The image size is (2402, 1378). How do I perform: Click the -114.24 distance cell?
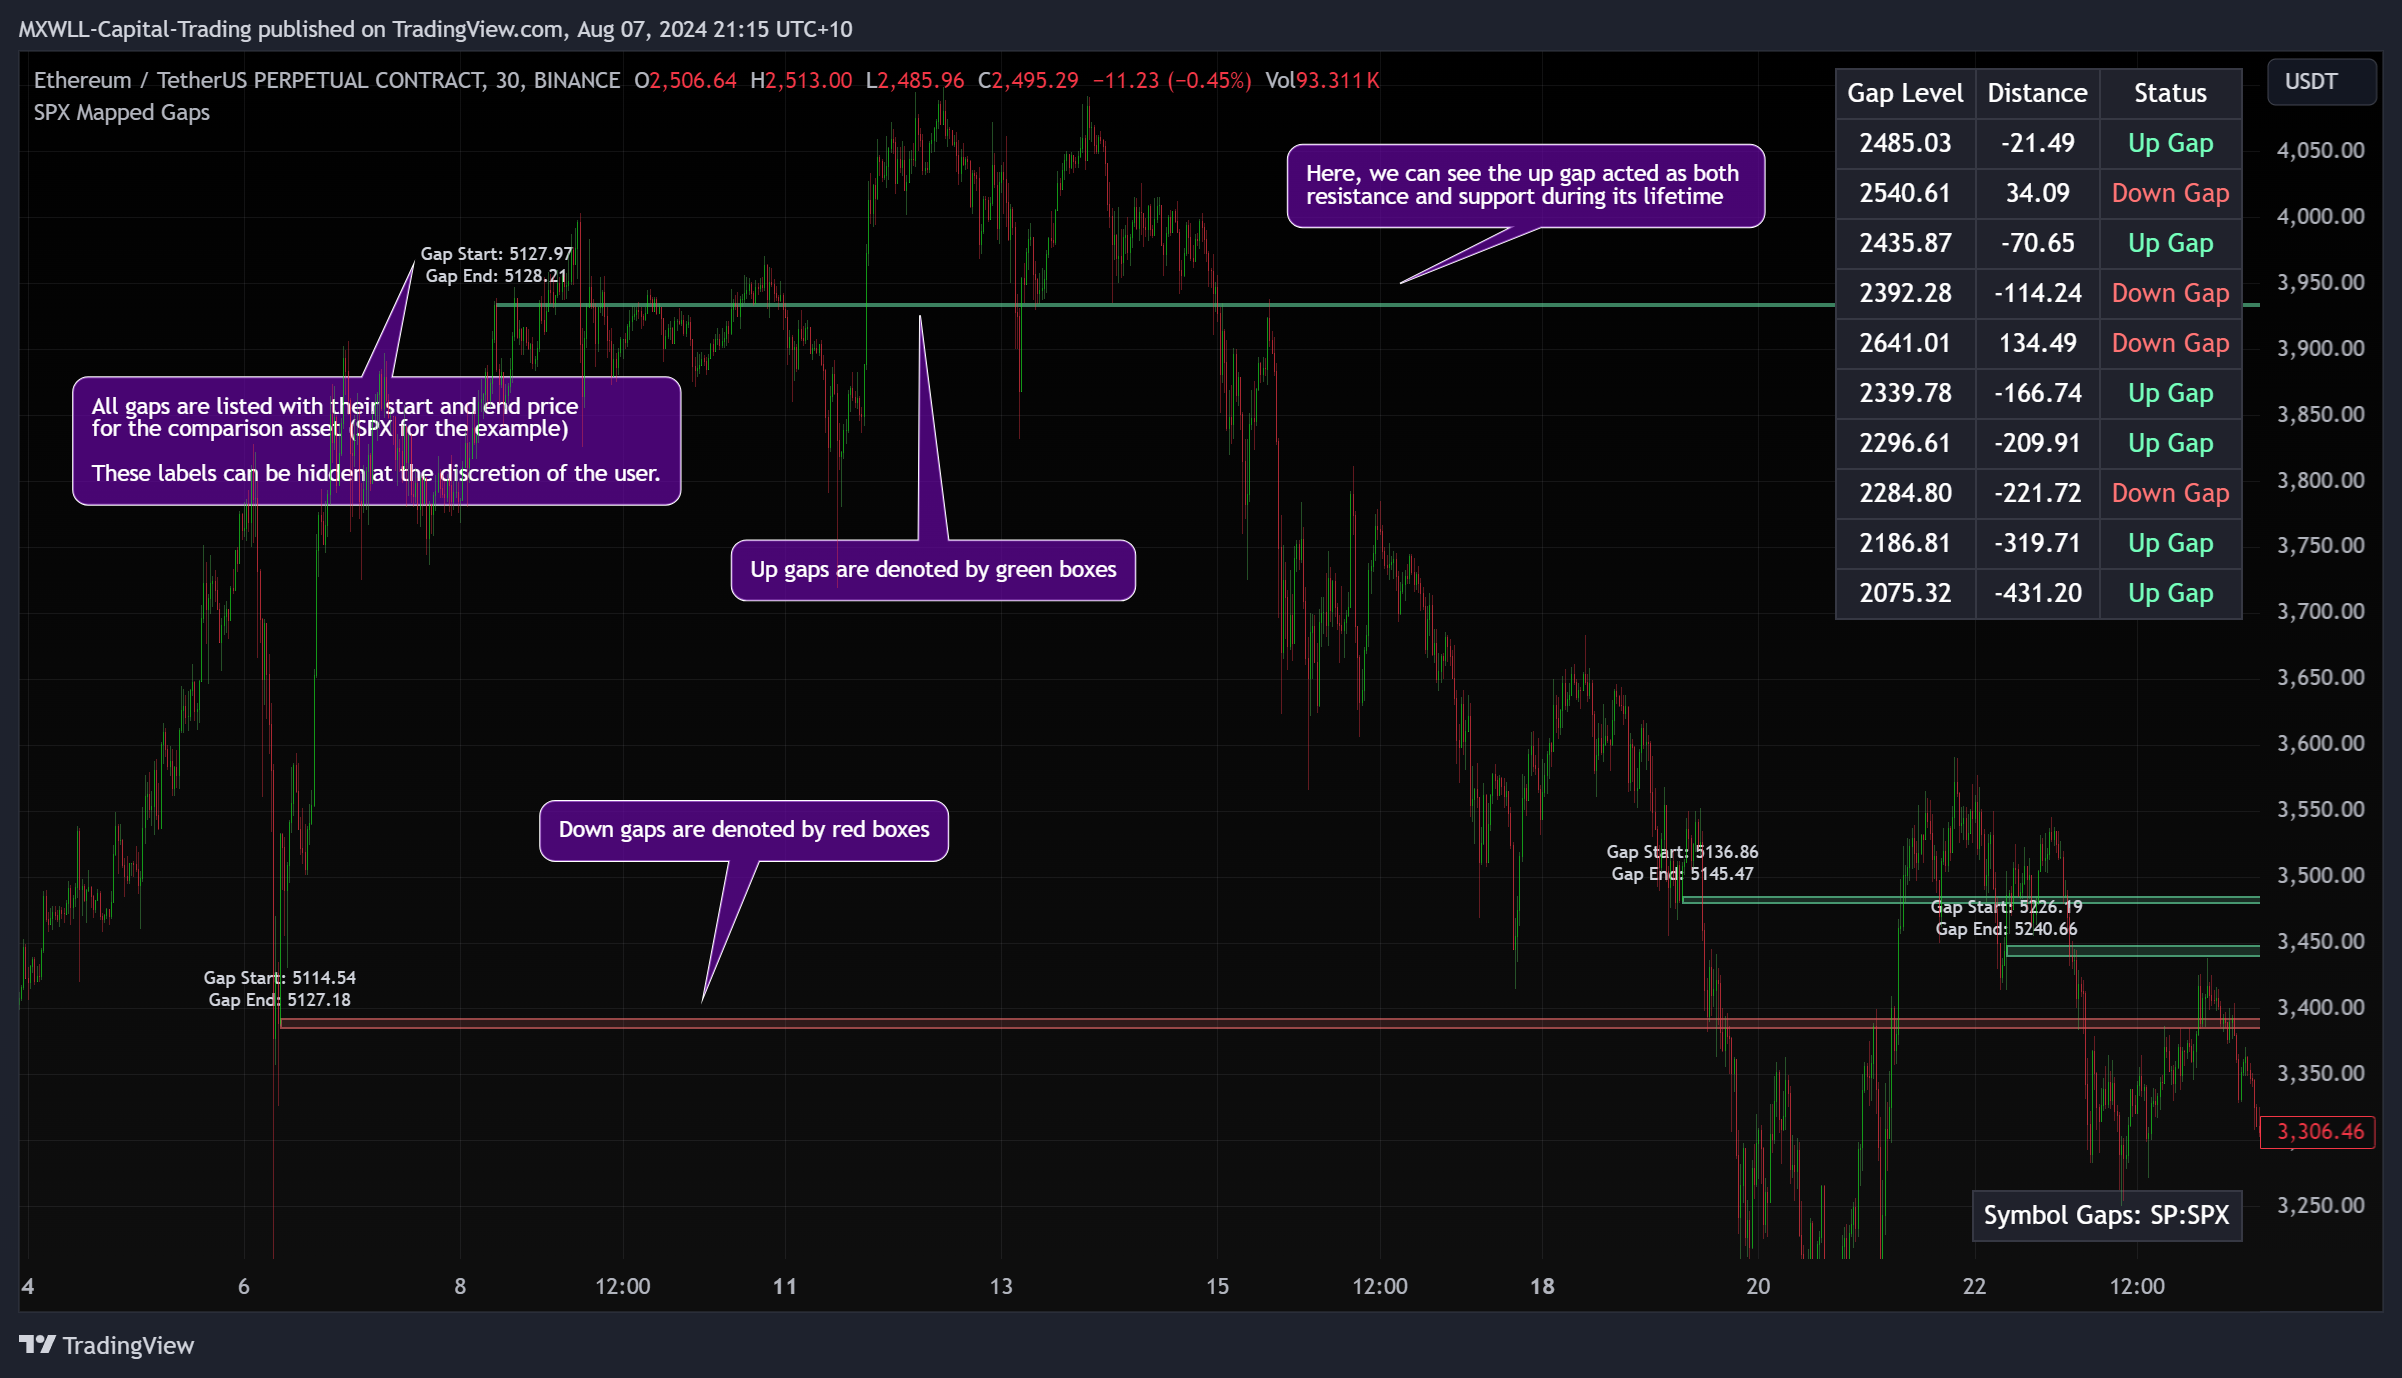coord(2037,293)
